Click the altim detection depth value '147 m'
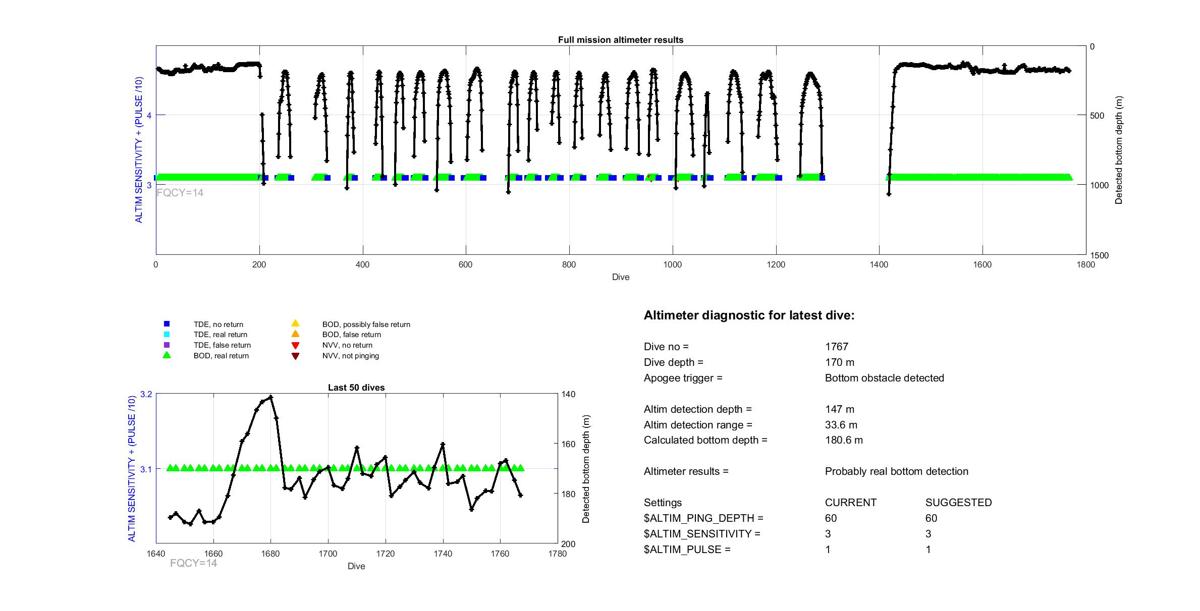1200x611 pixels. pos(840,409)
